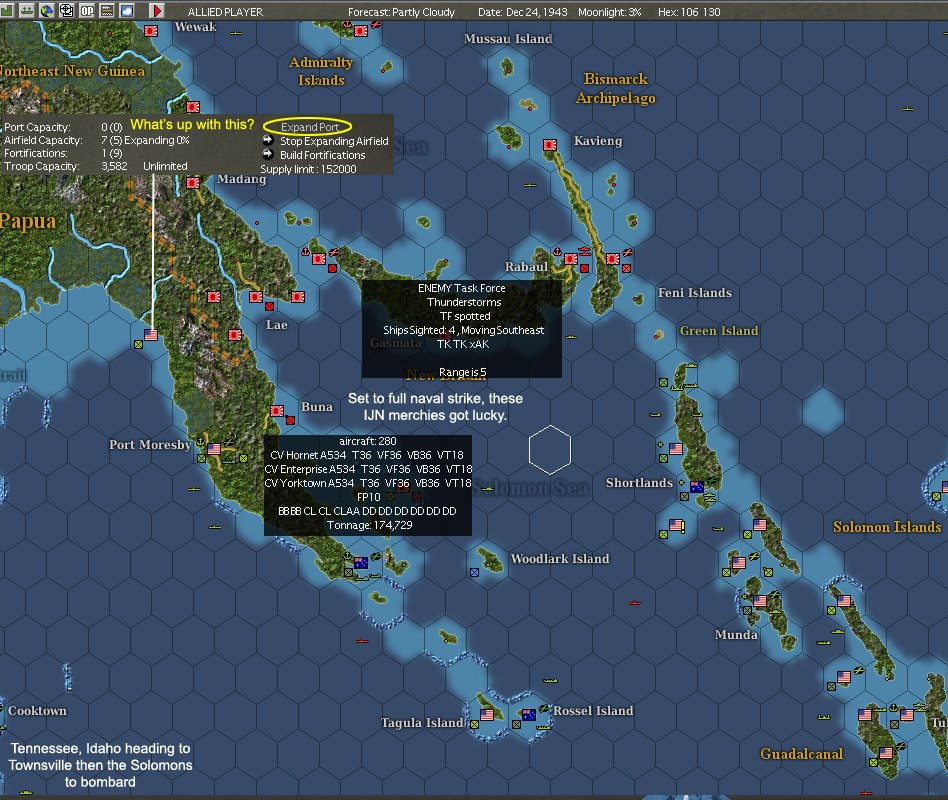Select the US flag with yellow exclamation mark
948x800 pixels.
coord(677,525)
